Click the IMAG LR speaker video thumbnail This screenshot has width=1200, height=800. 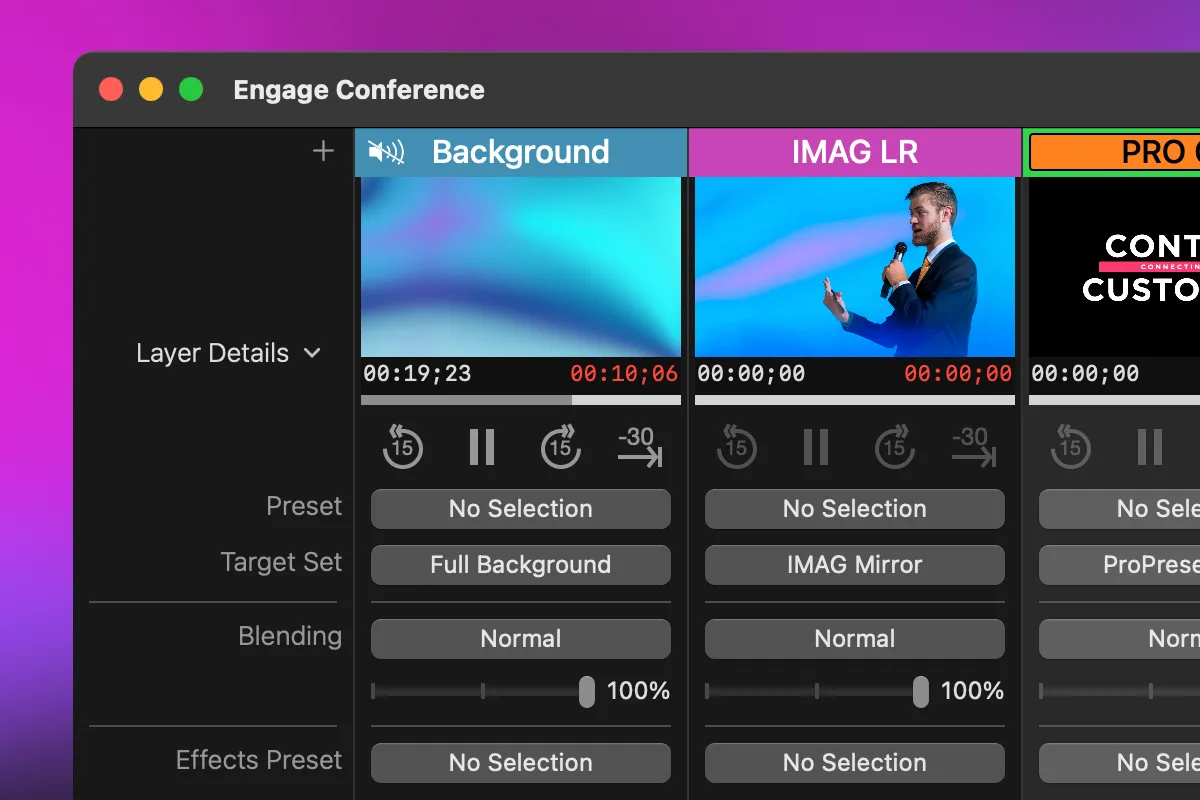(854, 266)
